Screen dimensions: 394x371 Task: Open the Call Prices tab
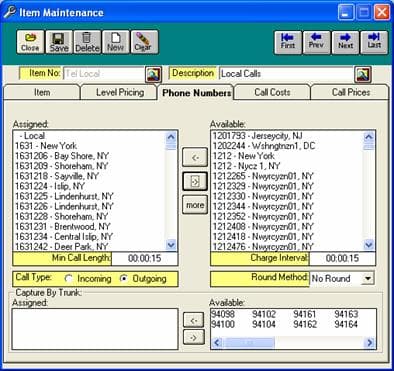[351, 92]
